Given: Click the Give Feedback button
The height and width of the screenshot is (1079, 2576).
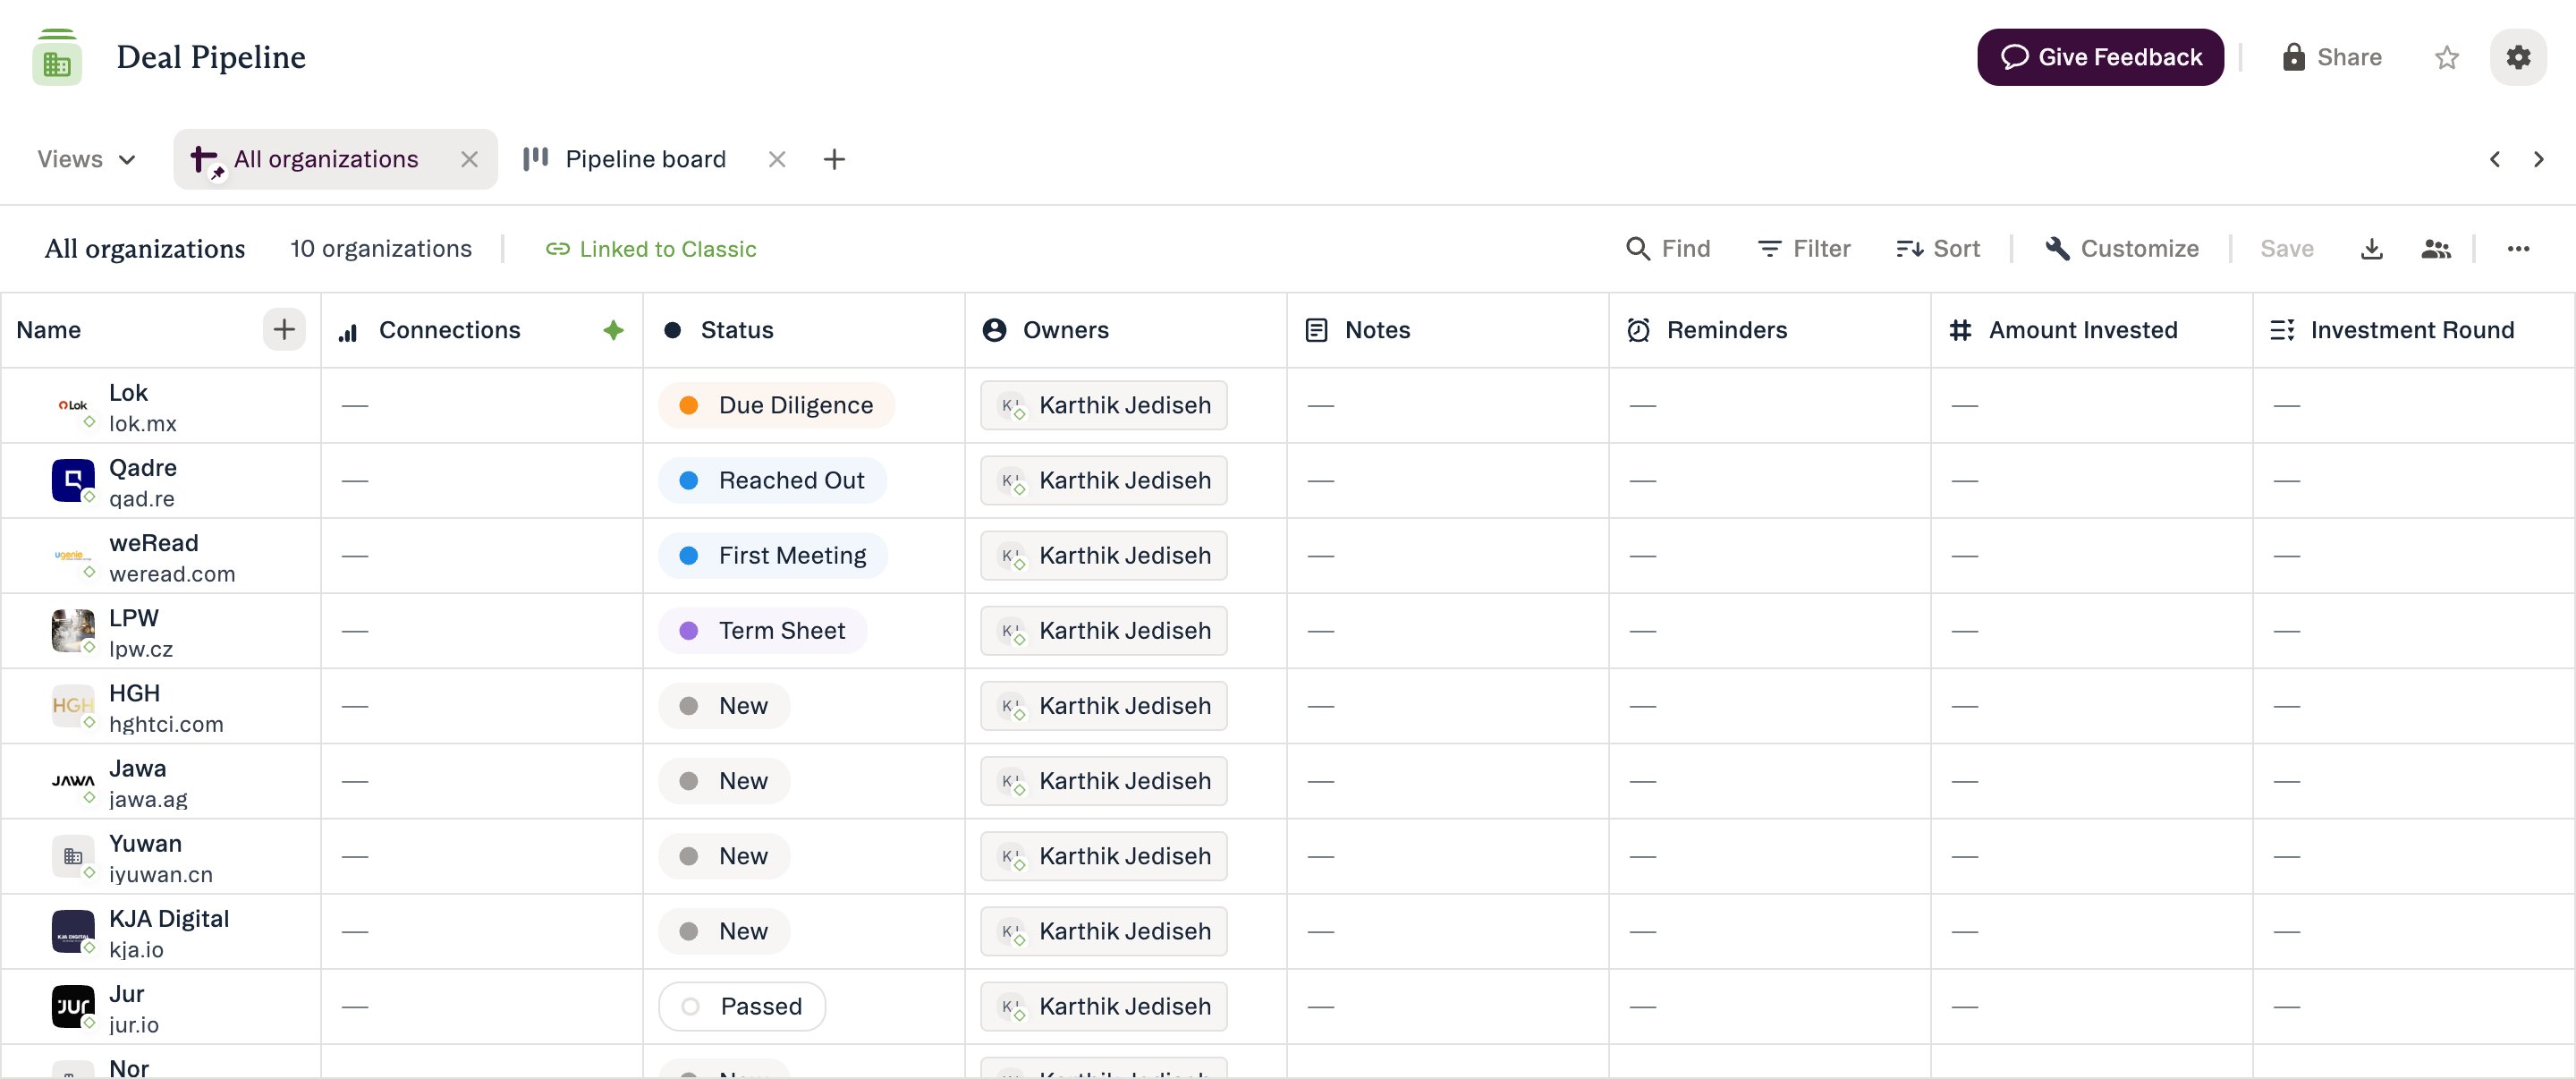Looking at the screenshot, I should tap(2100, 57).
